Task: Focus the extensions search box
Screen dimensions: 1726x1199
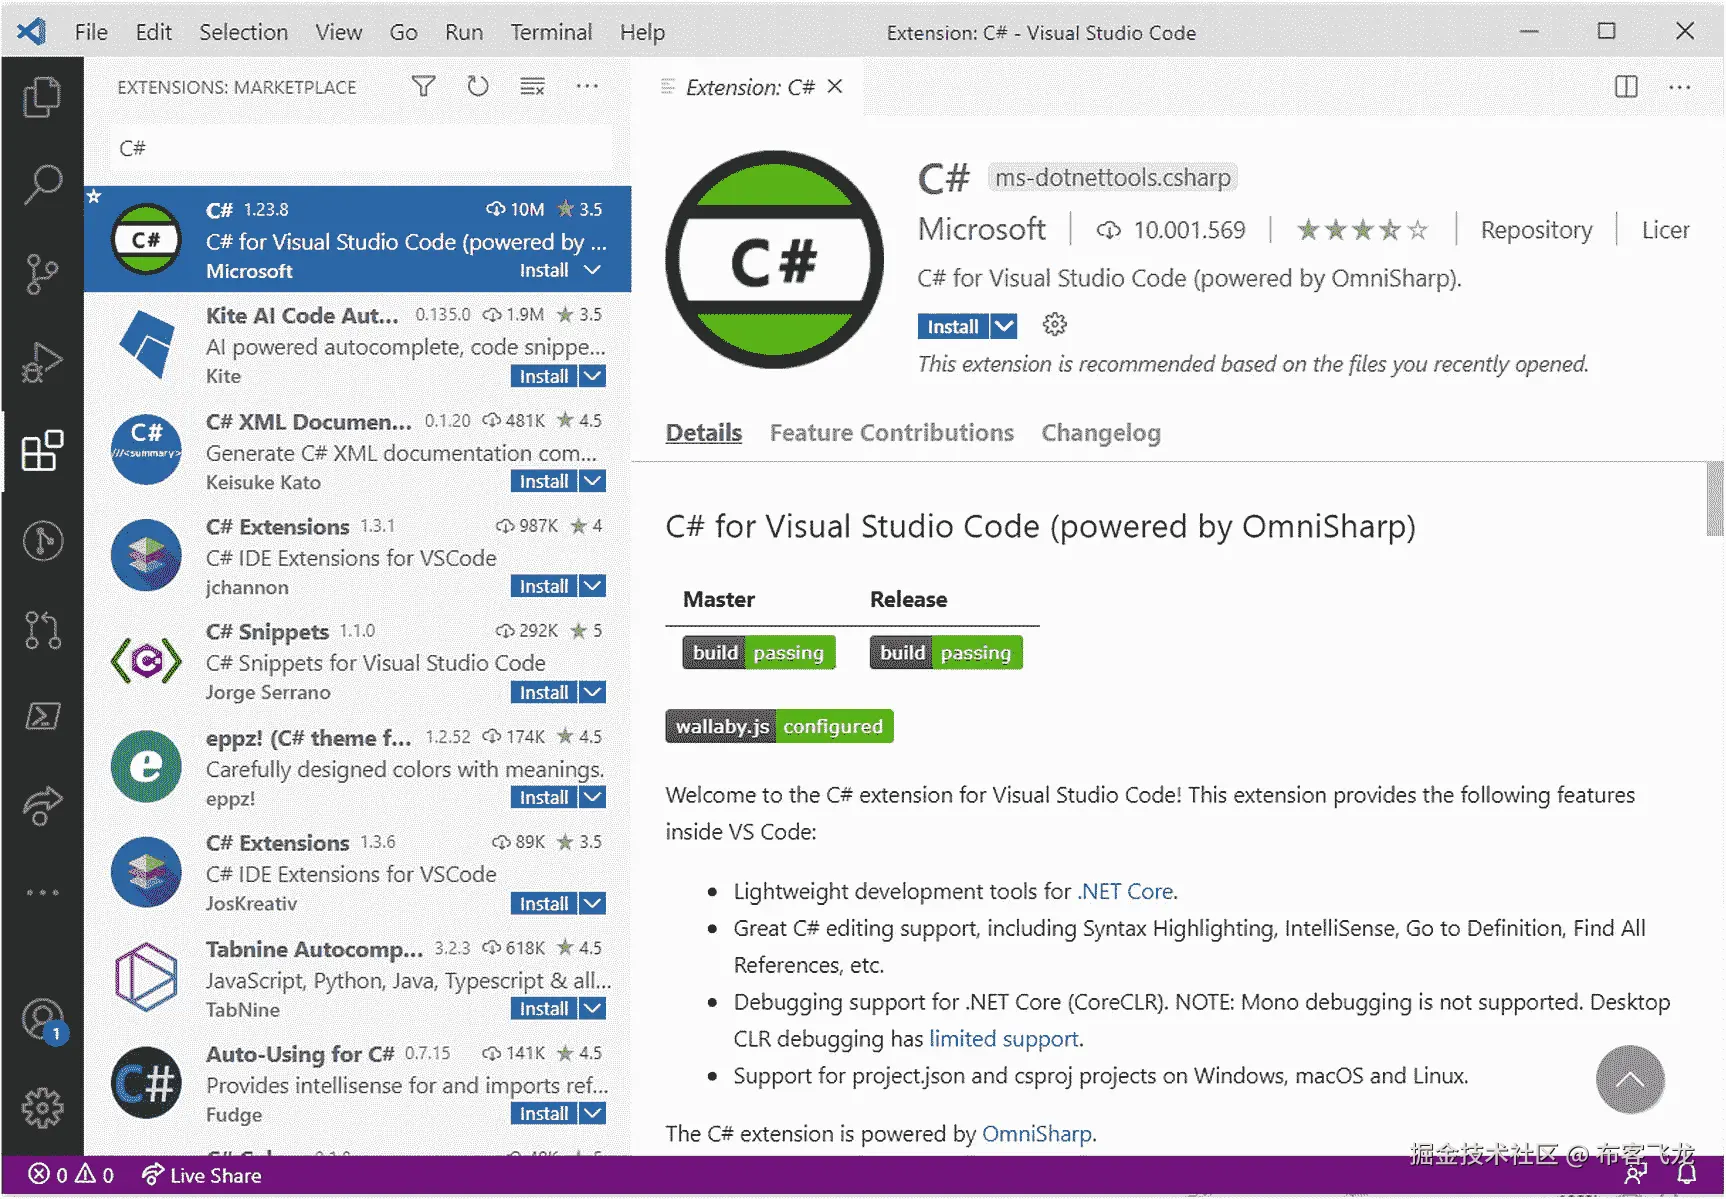Action: click(361, 148)
